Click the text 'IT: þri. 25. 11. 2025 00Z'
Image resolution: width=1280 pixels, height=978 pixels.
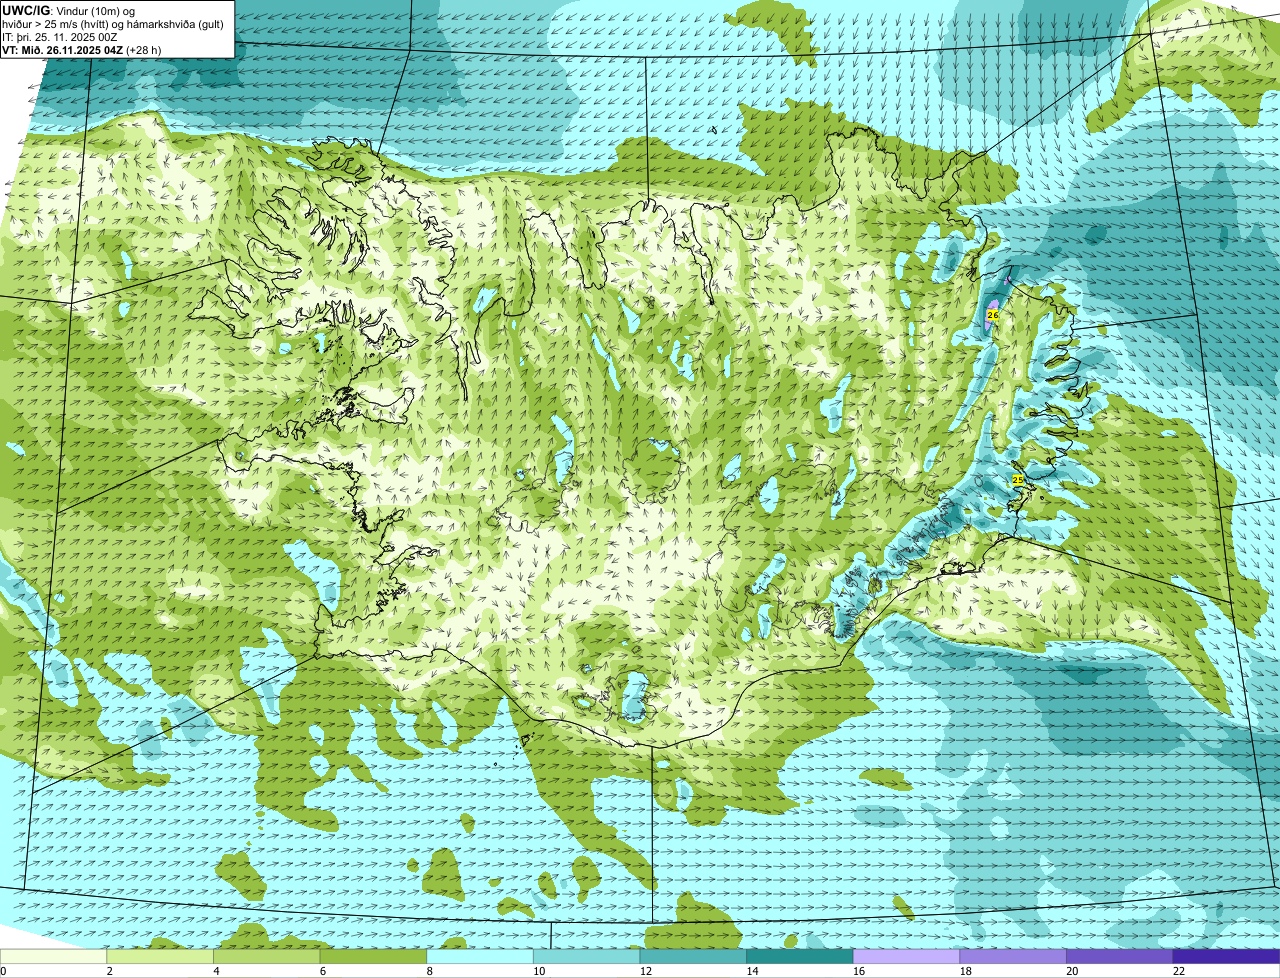click(60, 37)
